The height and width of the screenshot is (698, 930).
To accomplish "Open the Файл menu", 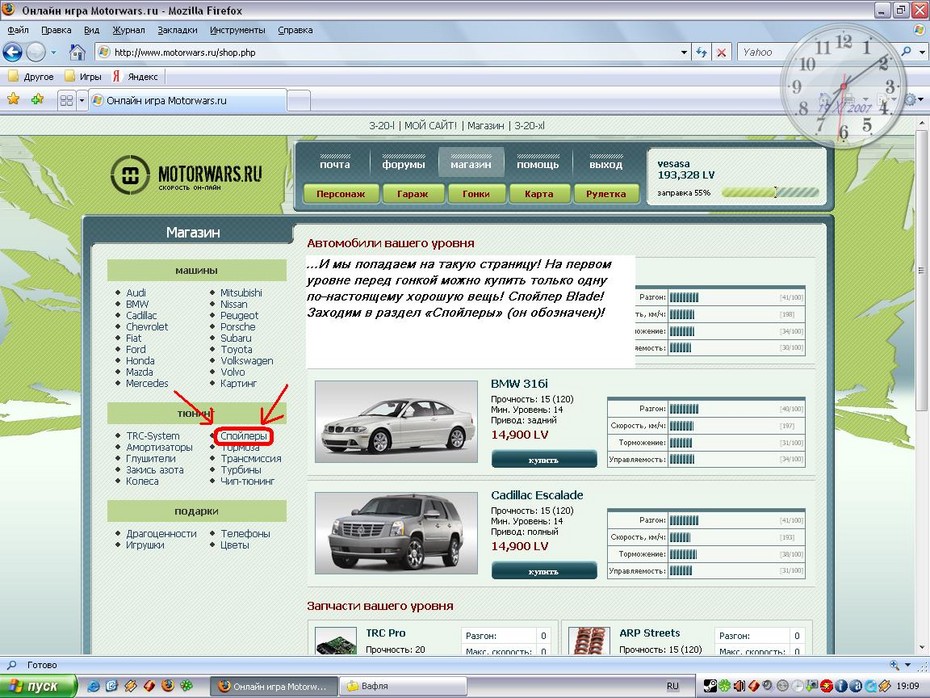I will [18, 30].
